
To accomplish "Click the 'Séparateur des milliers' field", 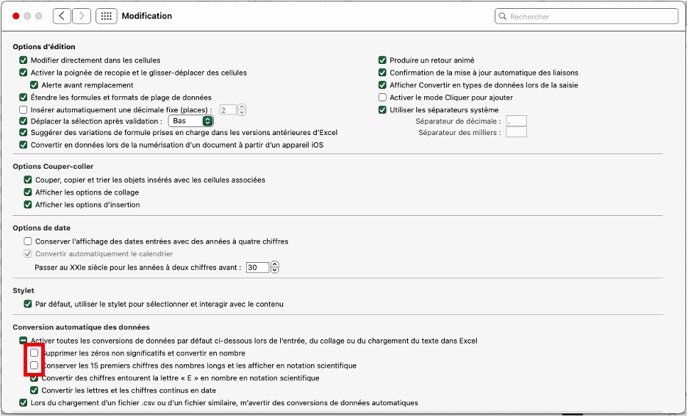I will click(516, 132).
